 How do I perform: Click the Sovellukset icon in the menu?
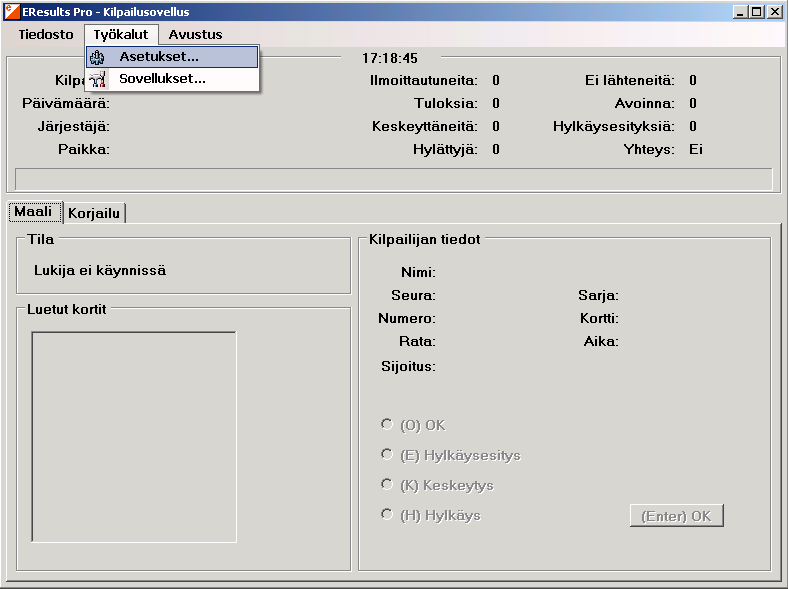tap(97, 79)
